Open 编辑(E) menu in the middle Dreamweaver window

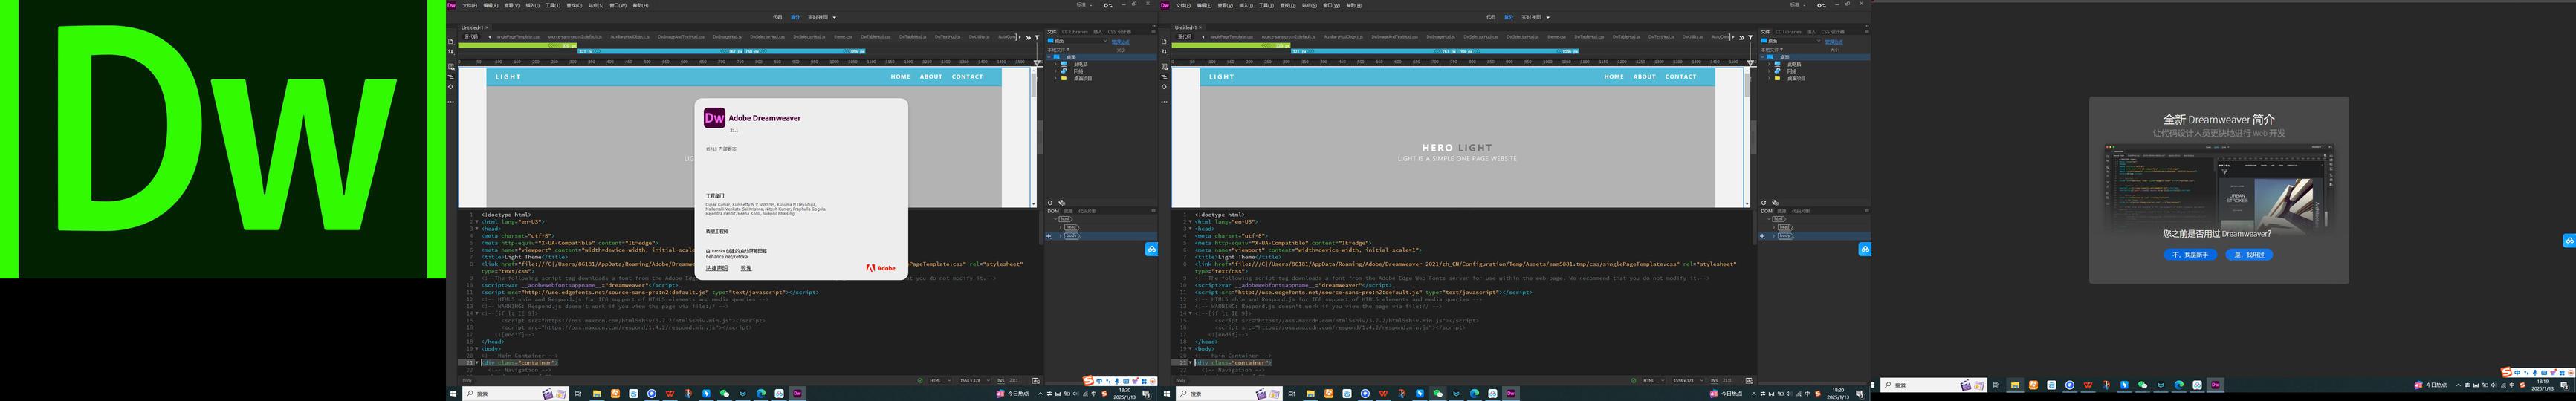(x=1205, y=5)
